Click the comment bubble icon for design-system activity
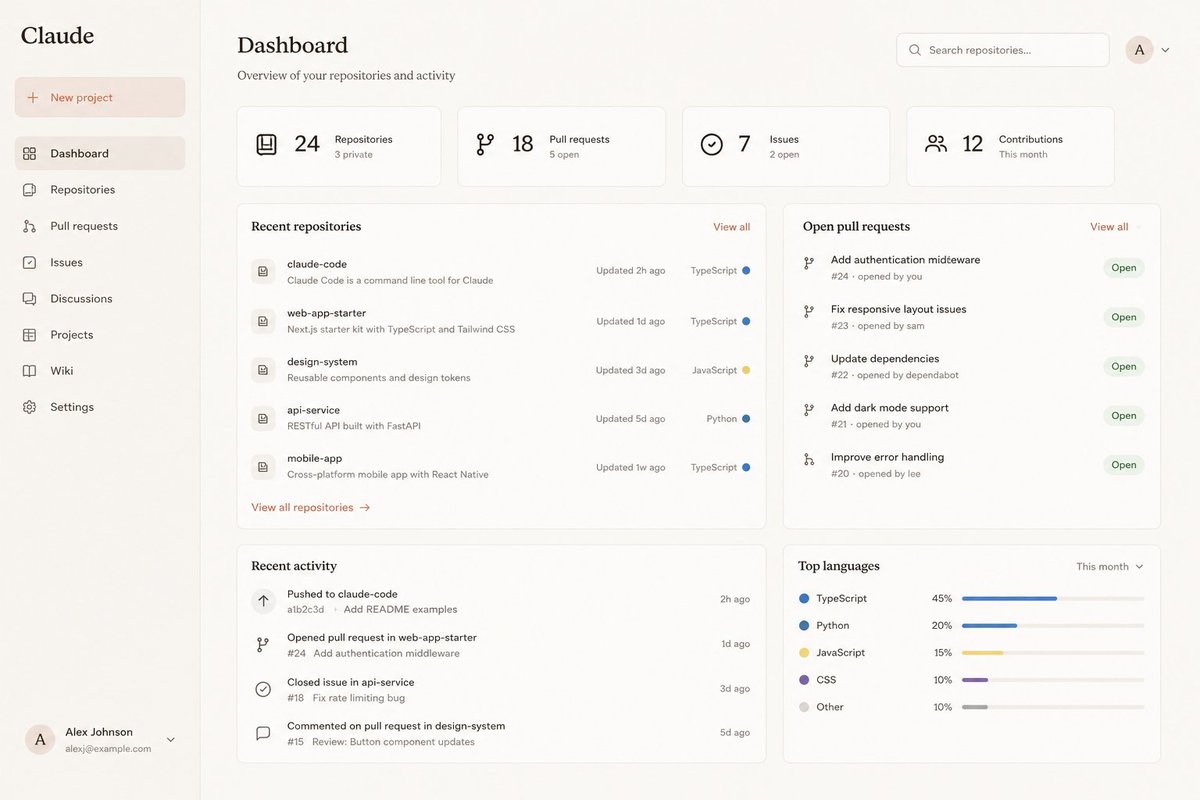1200x800 pixels. click(x=263, y=733)
